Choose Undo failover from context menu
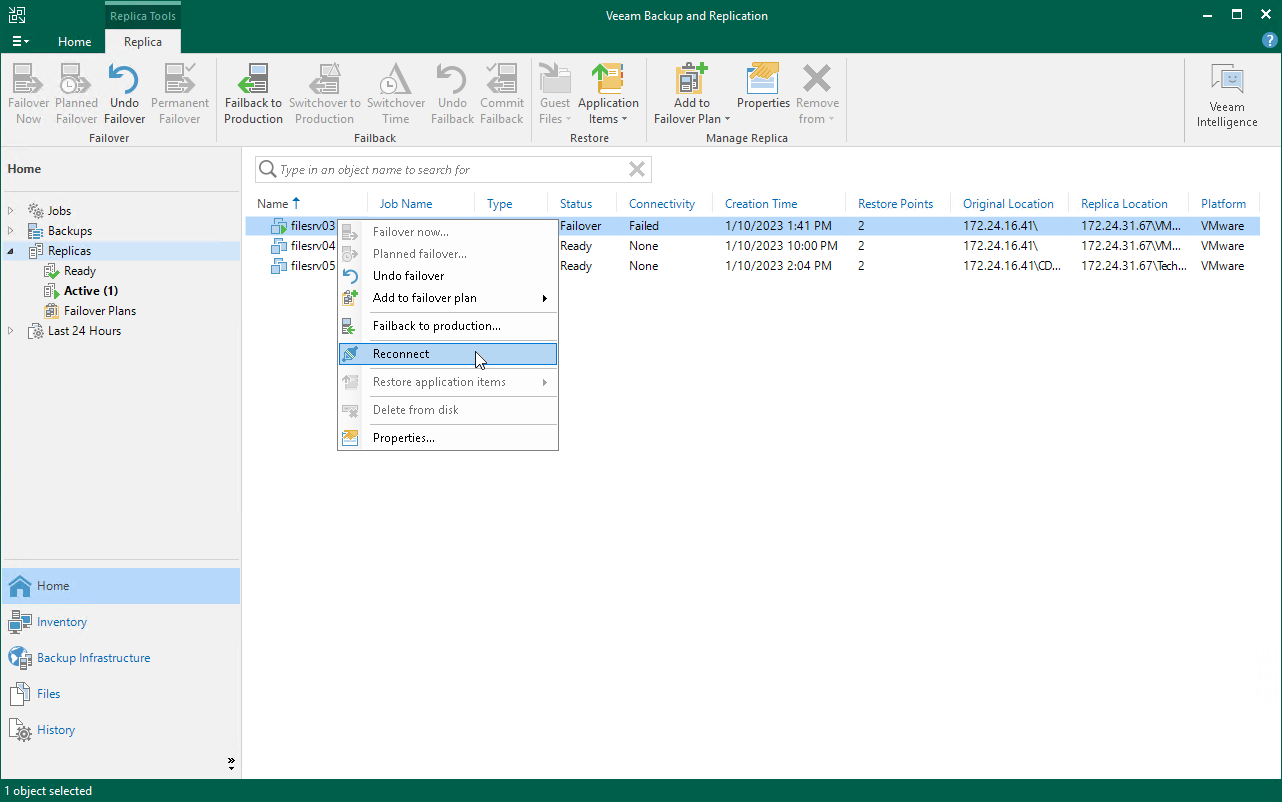The width and height of the screenshot is (1282, 802). (x=448, y=276)
